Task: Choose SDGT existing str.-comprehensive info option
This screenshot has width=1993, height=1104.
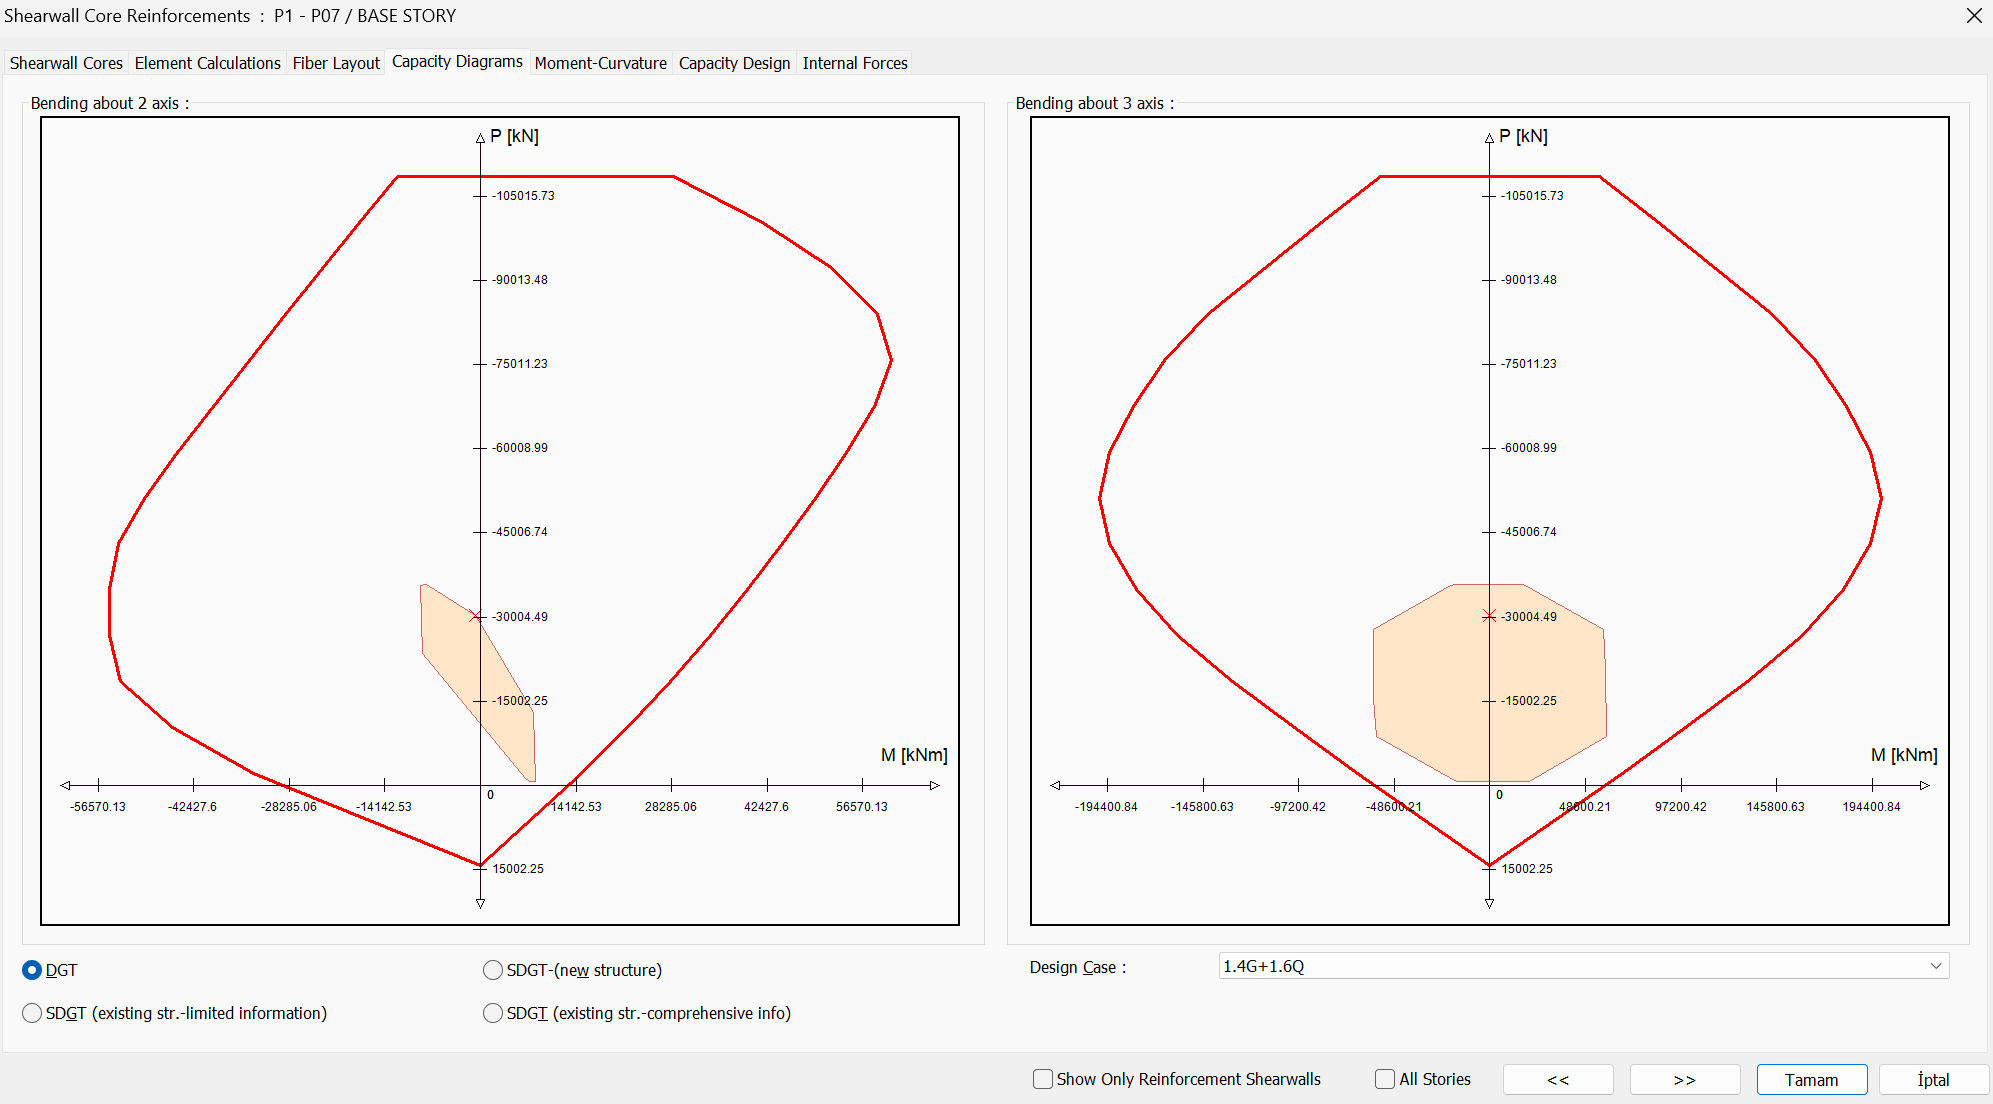Action: (493, 1013)
